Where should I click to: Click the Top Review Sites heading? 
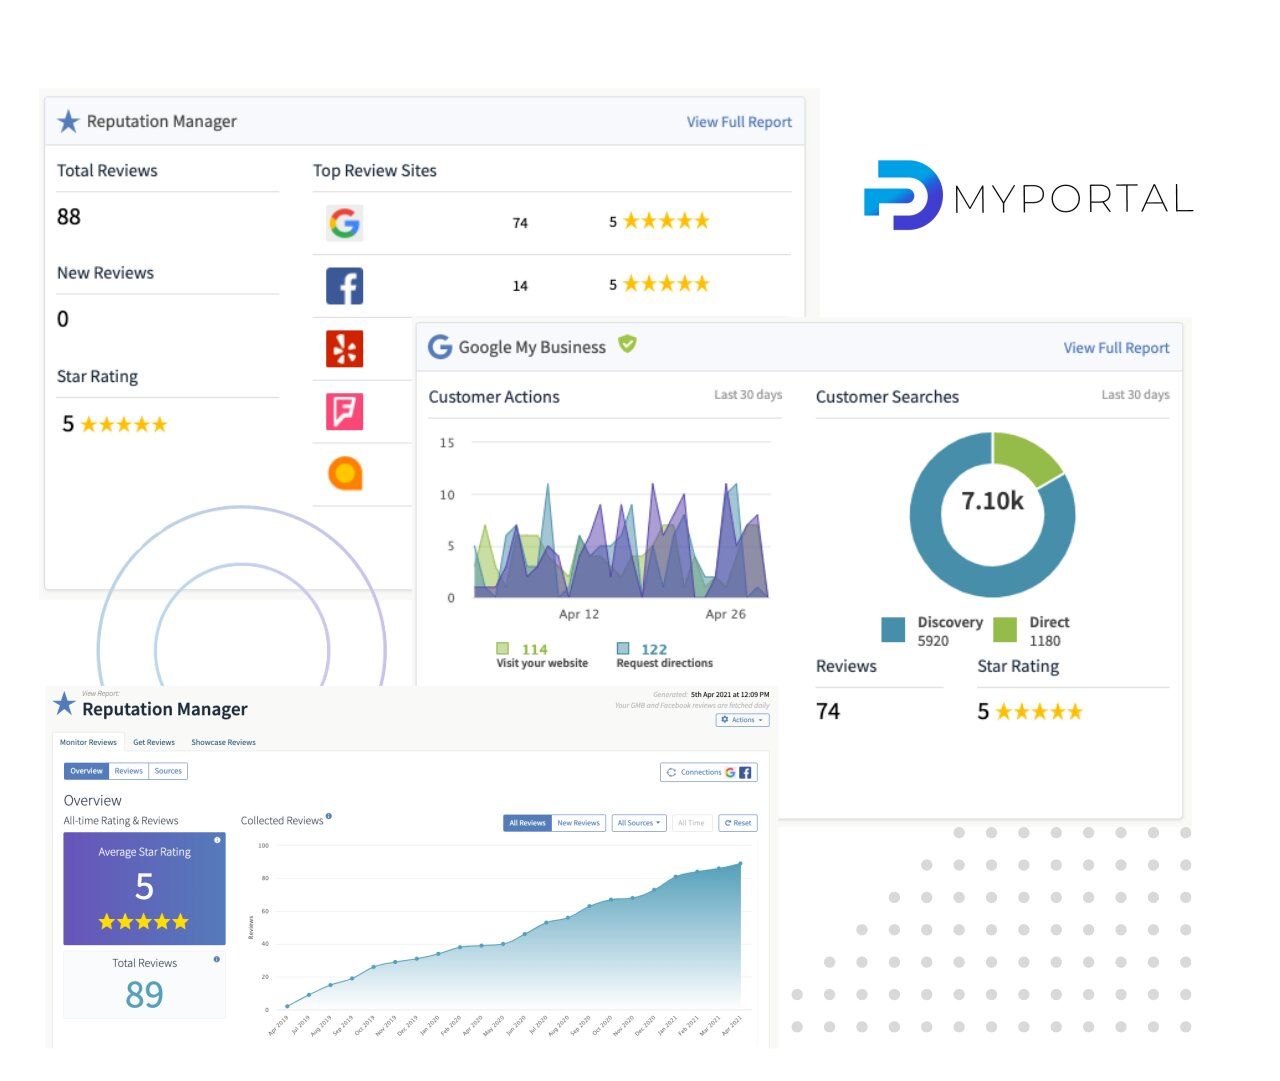coord(375,171)
